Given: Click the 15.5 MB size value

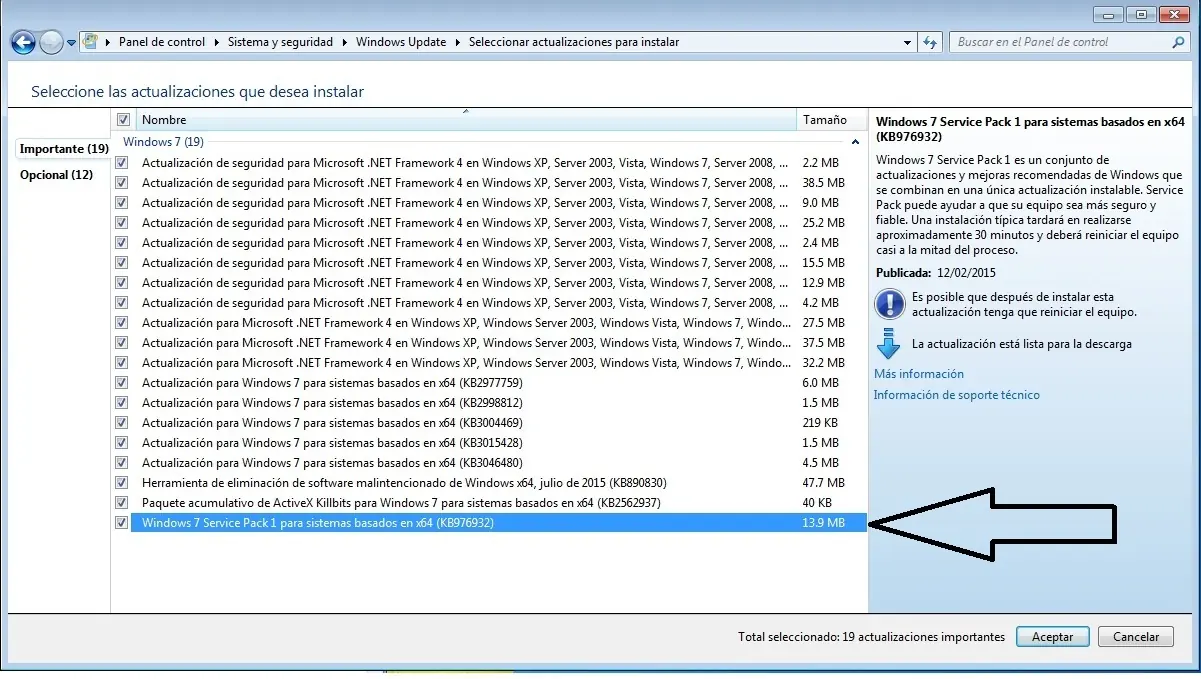Looking at the screenshot, I should pyautogui.click(x=823, y=262).
